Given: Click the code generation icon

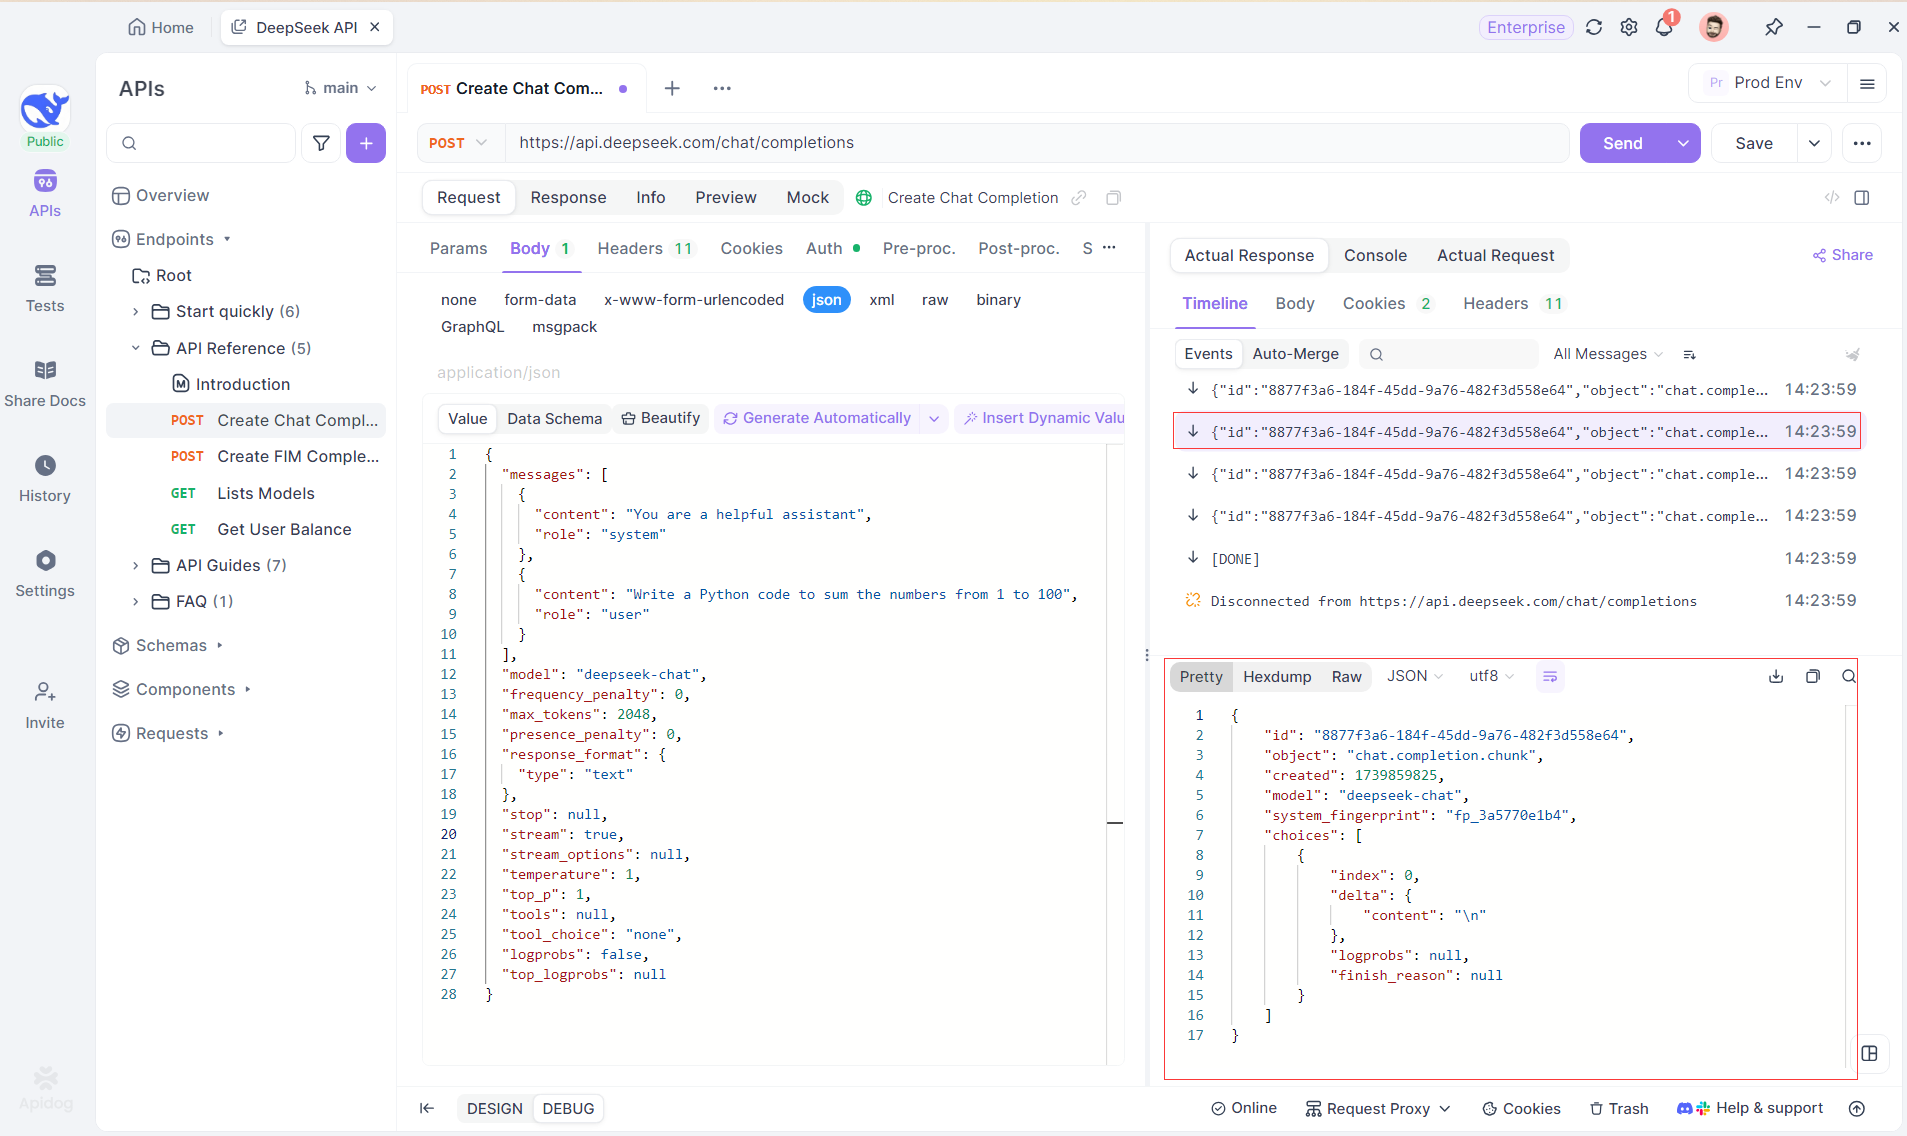Looking at the screenshot, I should tap(1832, 198).
